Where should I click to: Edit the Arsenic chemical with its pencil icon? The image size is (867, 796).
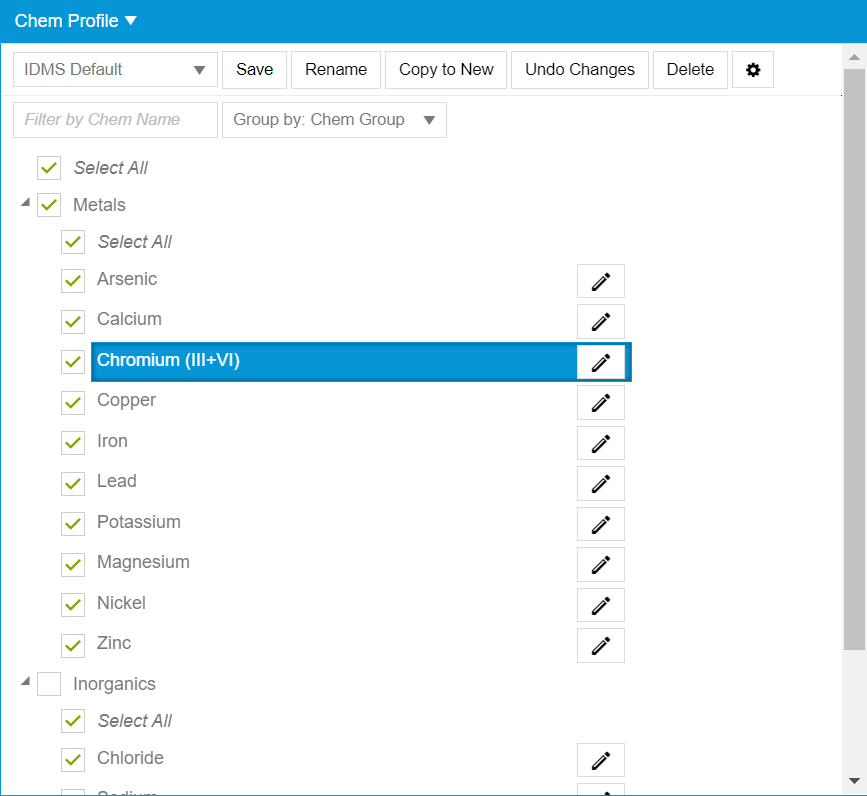[x=600, y=281]
